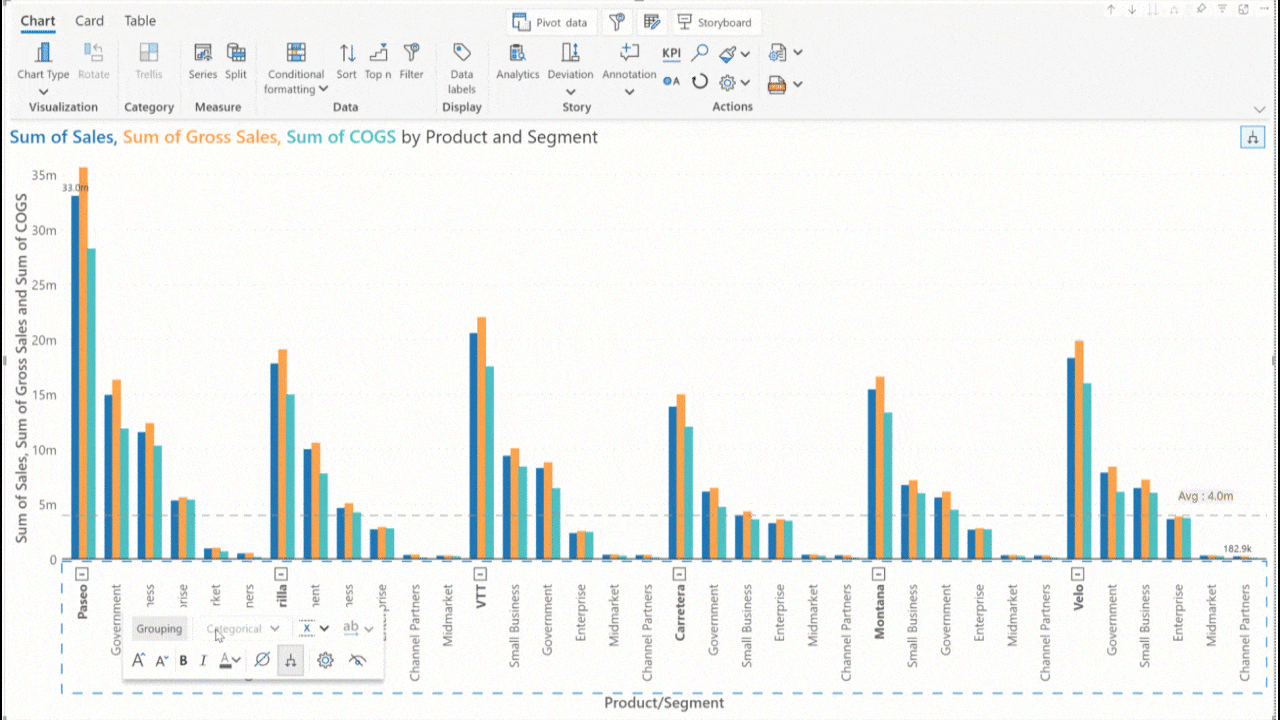Open the Storyboard button
Viewport: 1280px width, 720px height.
714,22
